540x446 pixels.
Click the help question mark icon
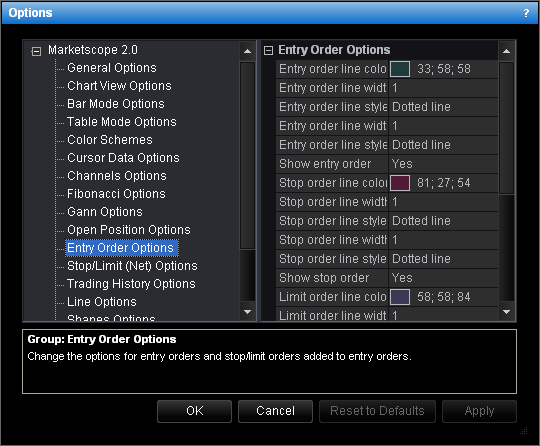coord(526,13)
